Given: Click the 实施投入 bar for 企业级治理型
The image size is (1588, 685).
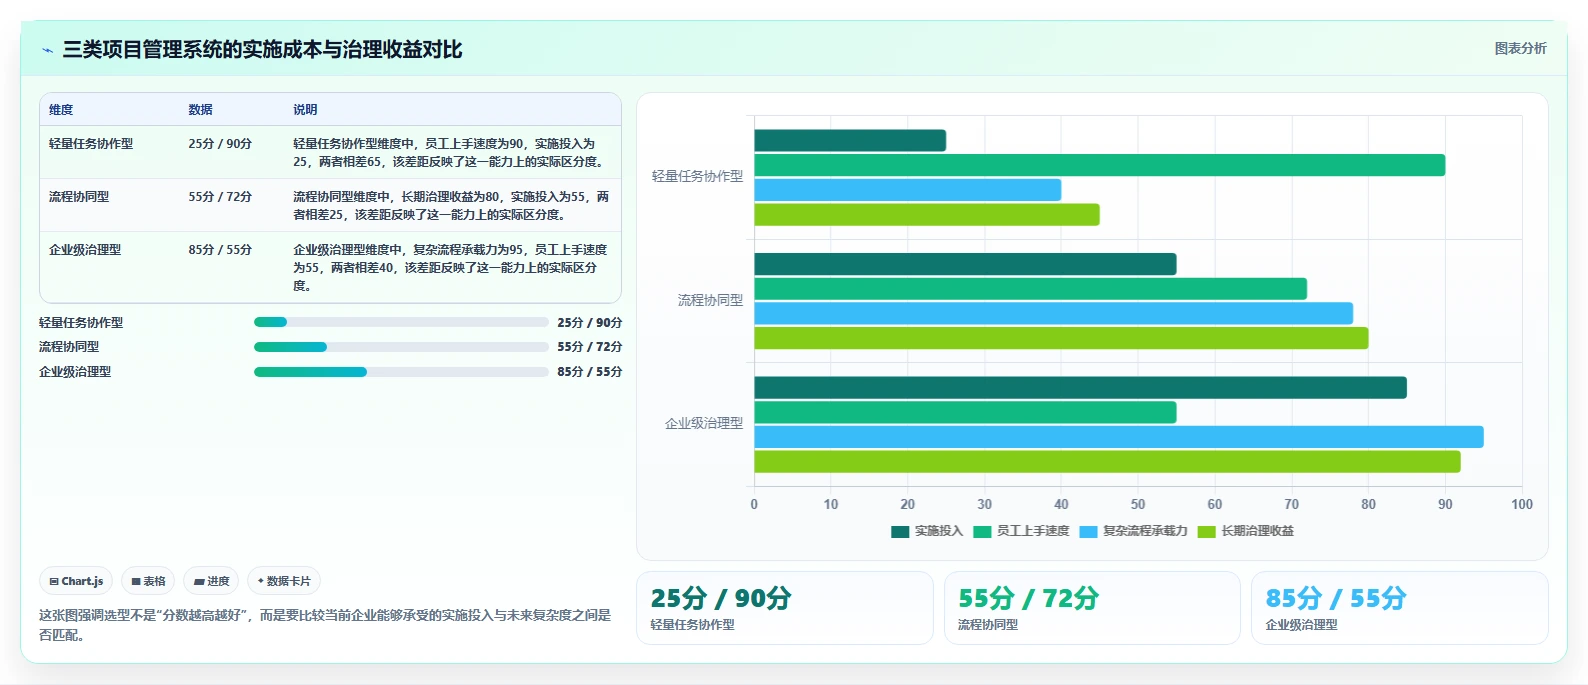Looking at the screenshot, I should click(x=1080, y=388).
